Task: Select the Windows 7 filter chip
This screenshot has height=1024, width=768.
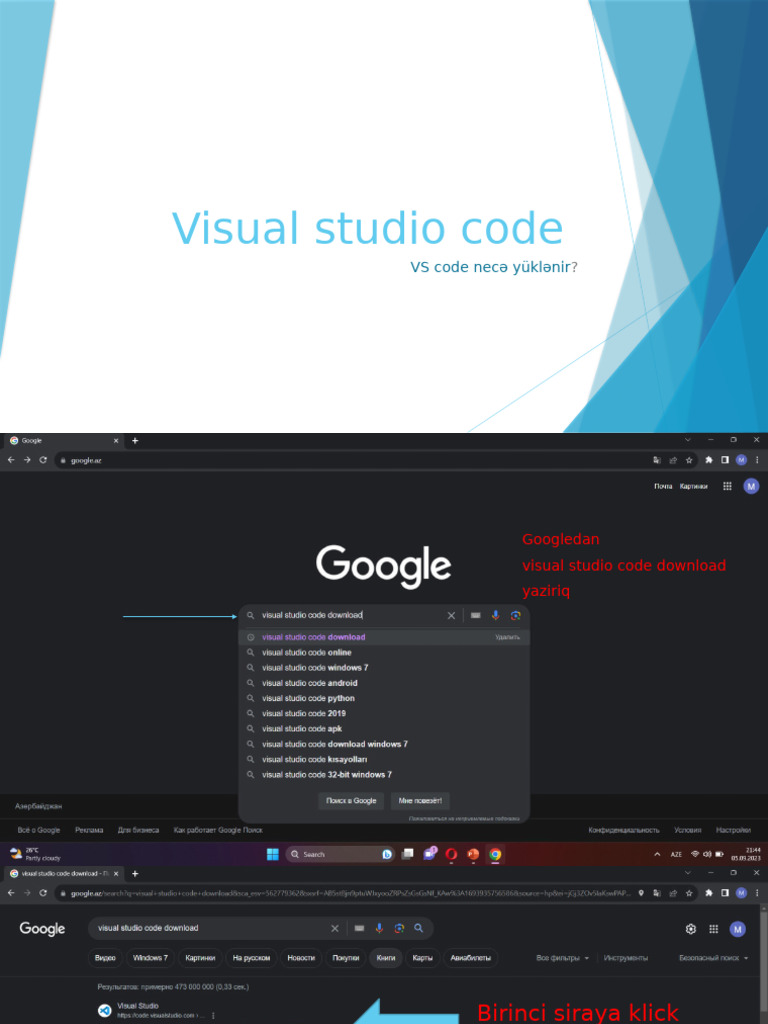Action: coord(150,958)
